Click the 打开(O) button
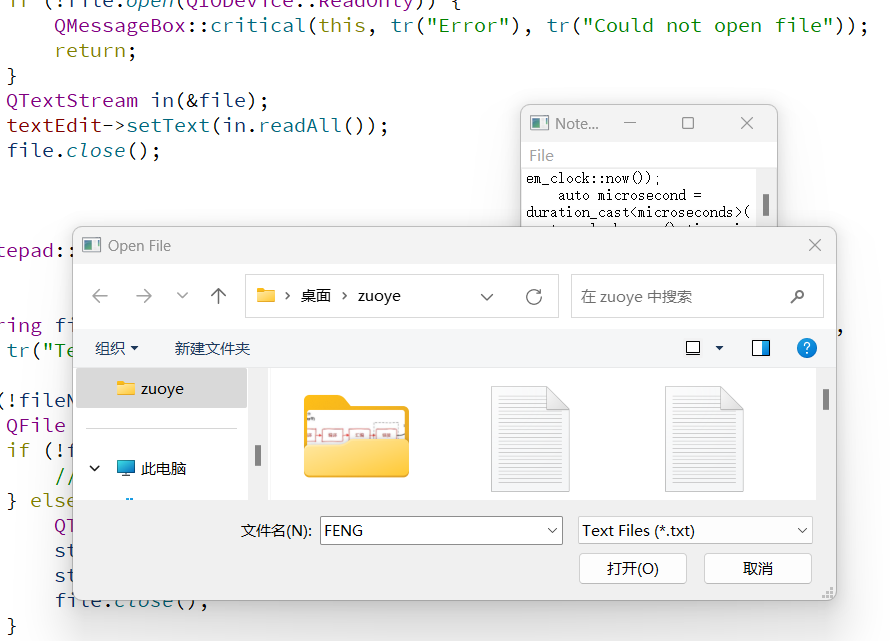The height and width of the screenshot is (641, 890). coord(632,568)
